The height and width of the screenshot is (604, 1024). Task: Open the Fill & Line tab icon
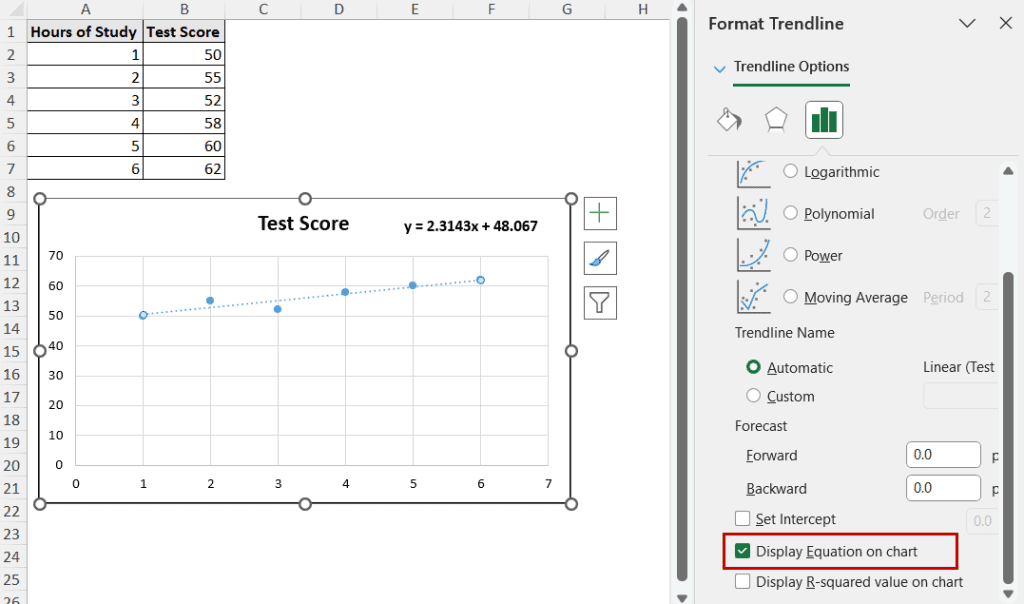click(728, 118)
